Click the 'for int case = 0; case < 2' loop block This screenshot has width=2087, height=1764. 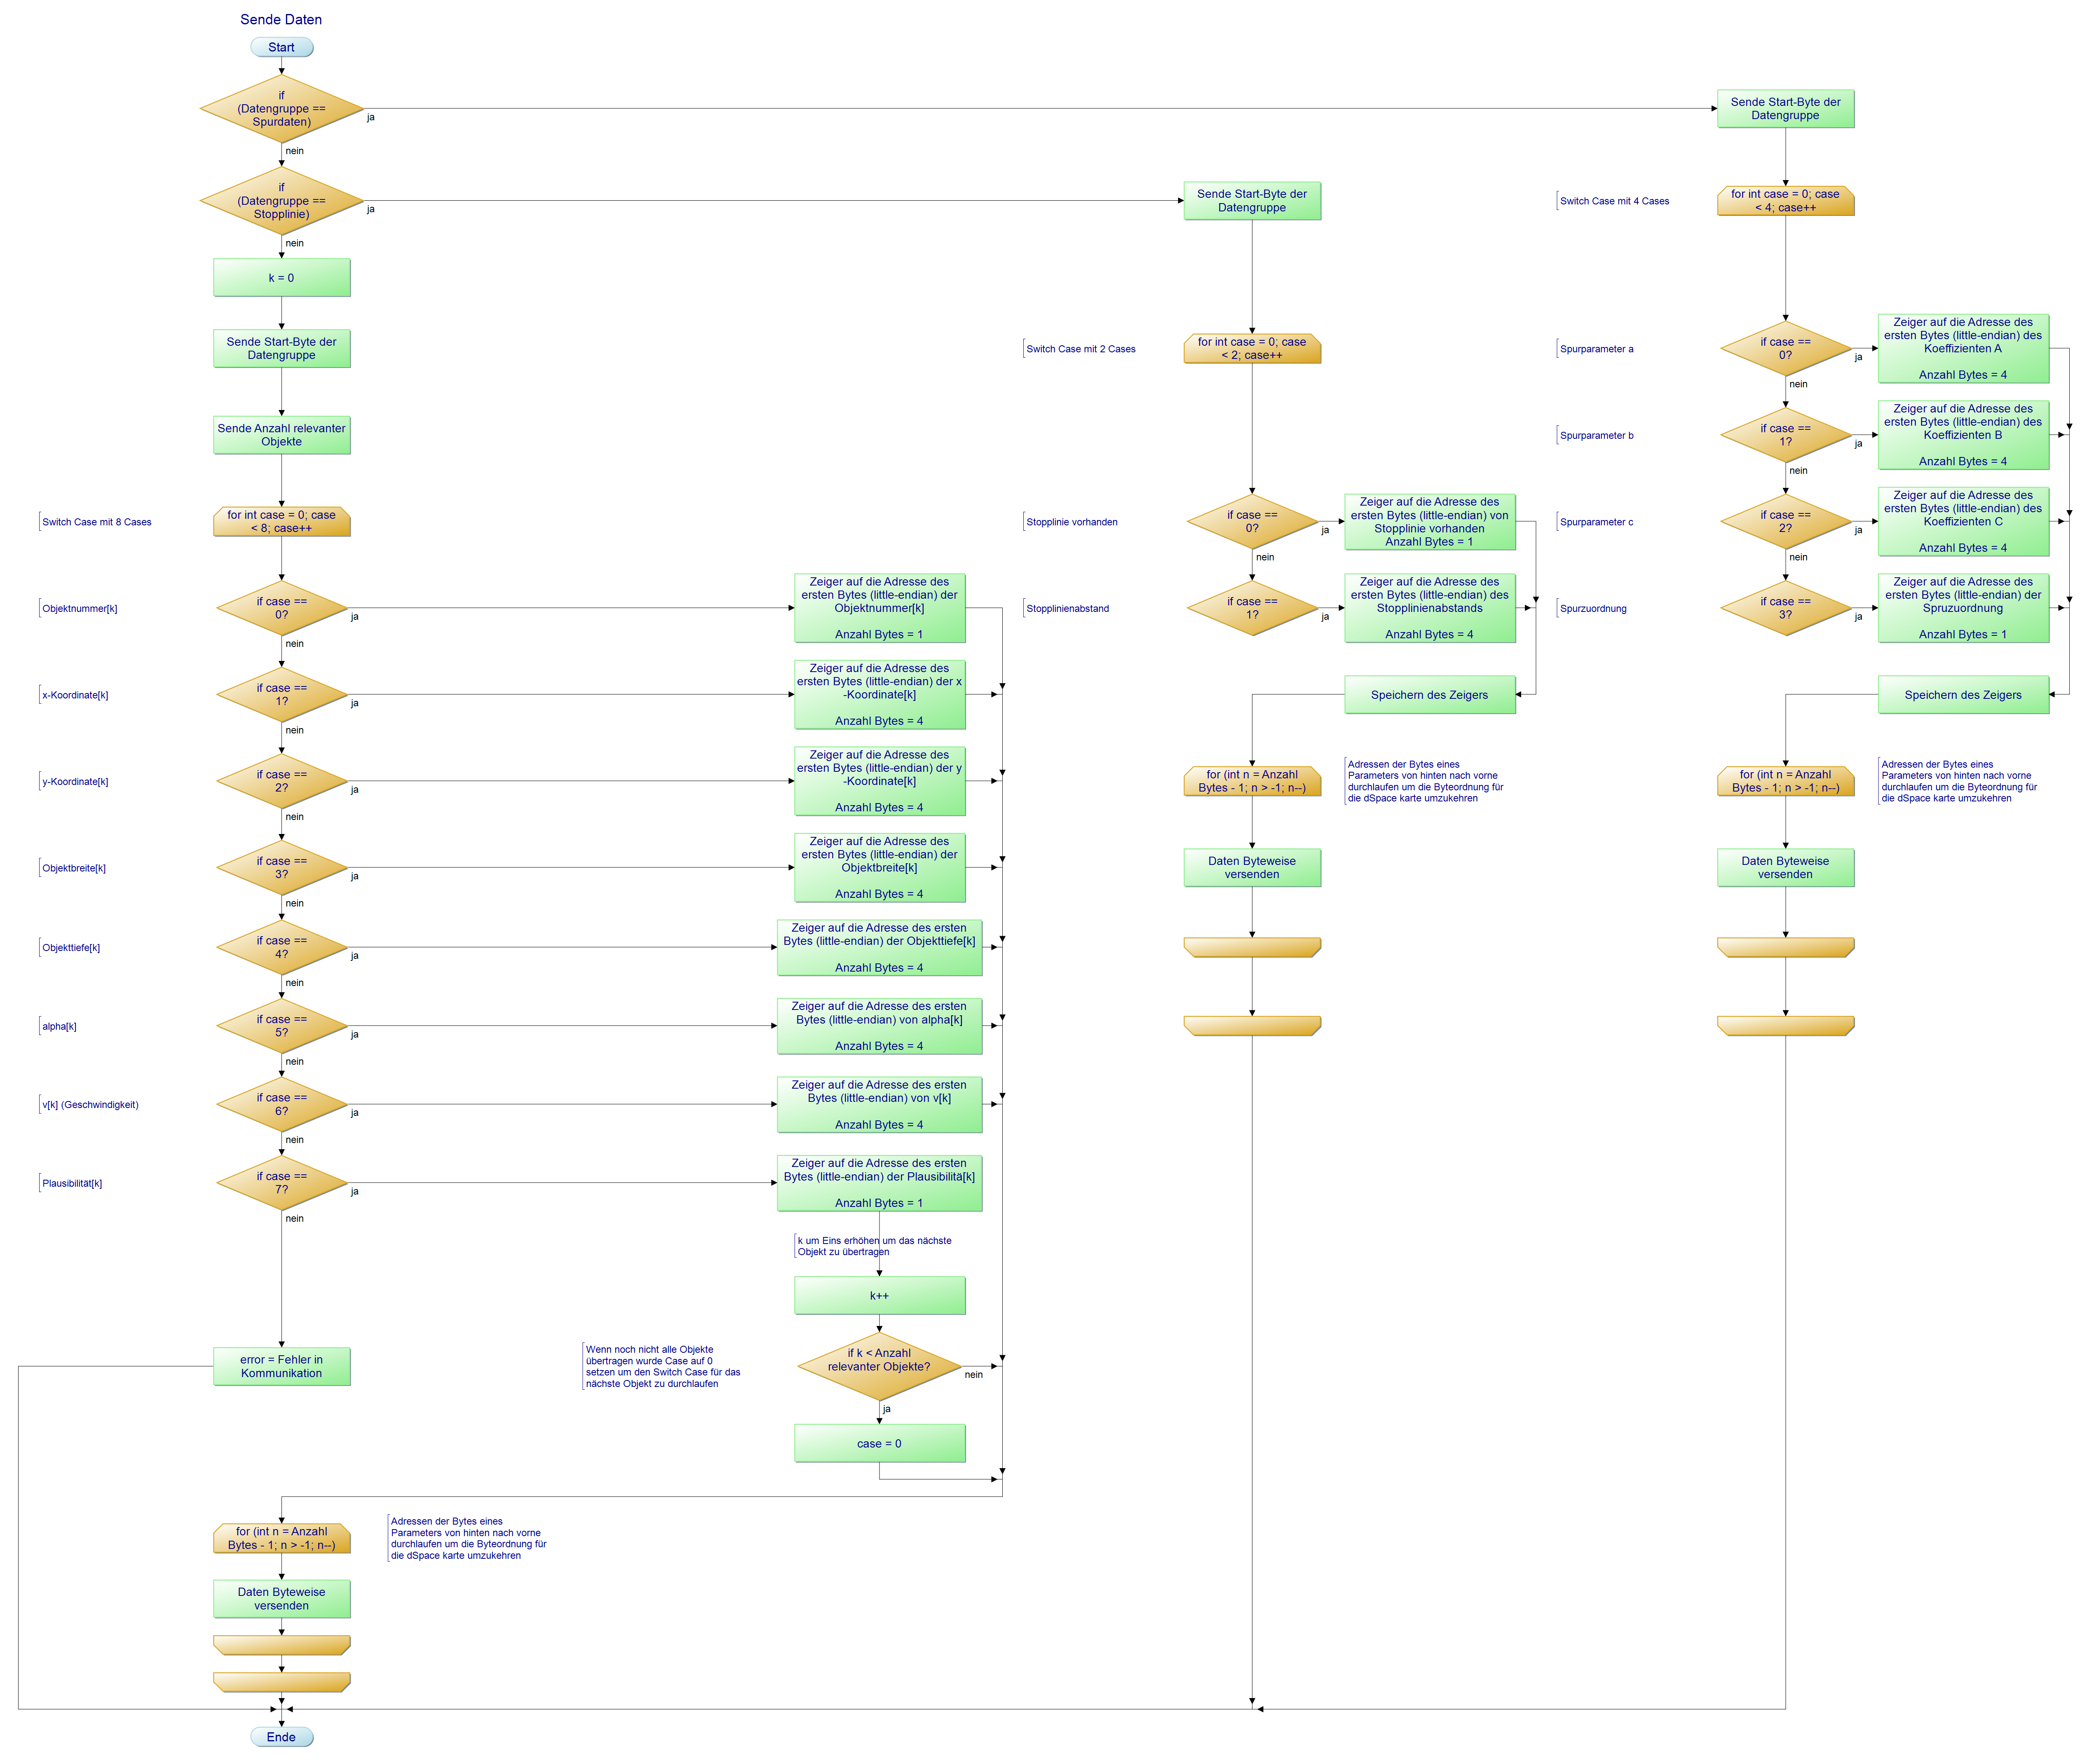(1252, 349)
